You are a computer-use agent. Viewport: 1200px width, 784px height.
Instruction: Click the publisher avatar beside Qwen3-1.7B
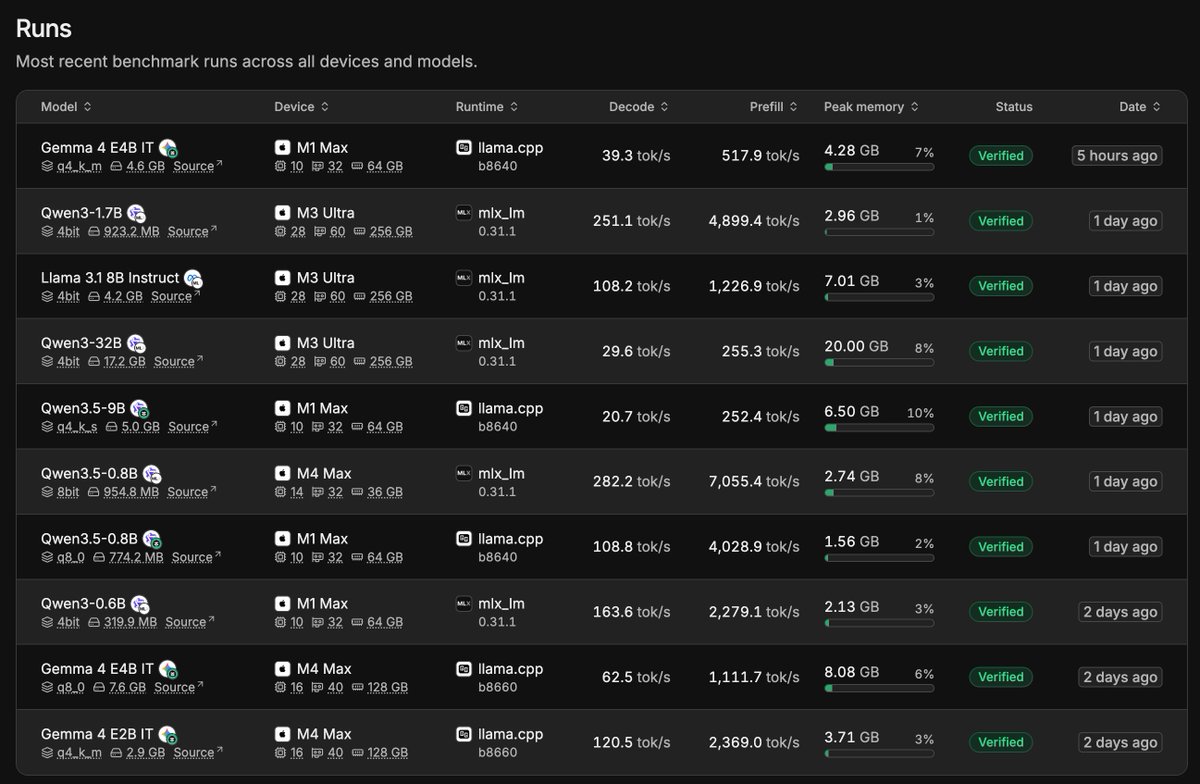[136, 213]
